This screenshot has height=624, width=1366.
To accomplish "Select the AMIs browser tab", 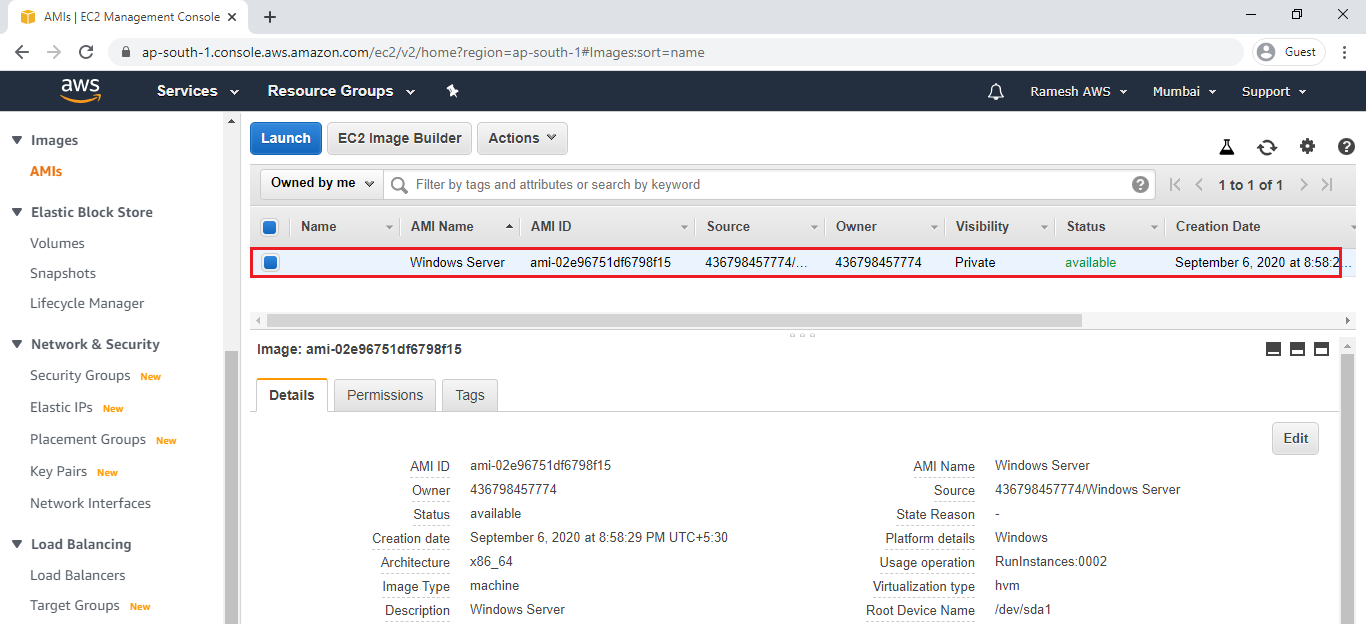I will [x=130, y=17].
